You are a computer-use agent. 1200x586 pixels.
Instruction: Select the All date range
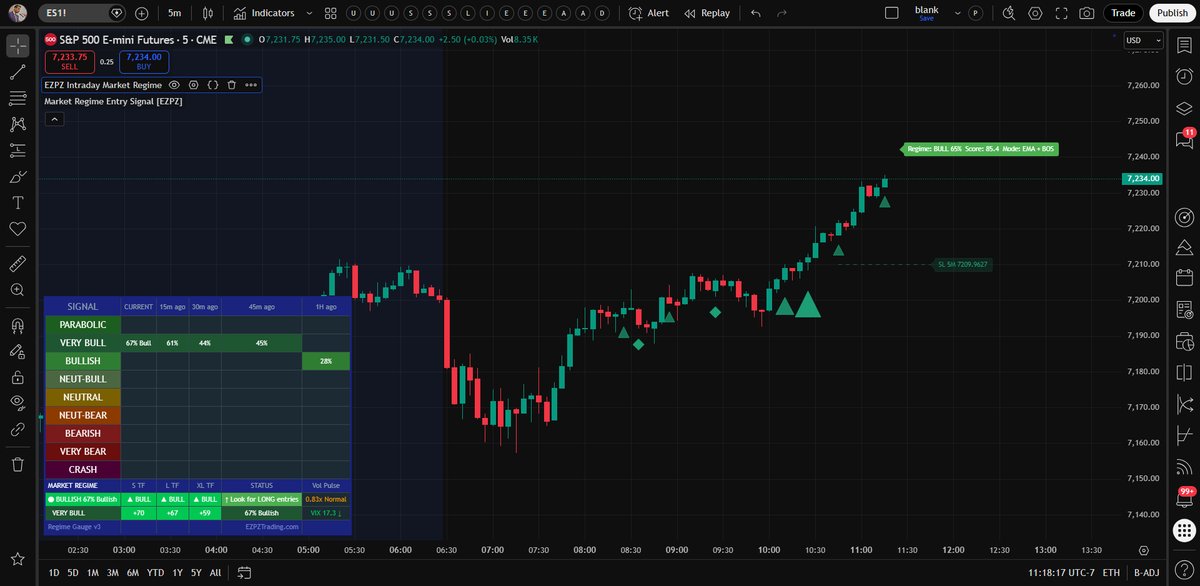(x=215, y=572)
